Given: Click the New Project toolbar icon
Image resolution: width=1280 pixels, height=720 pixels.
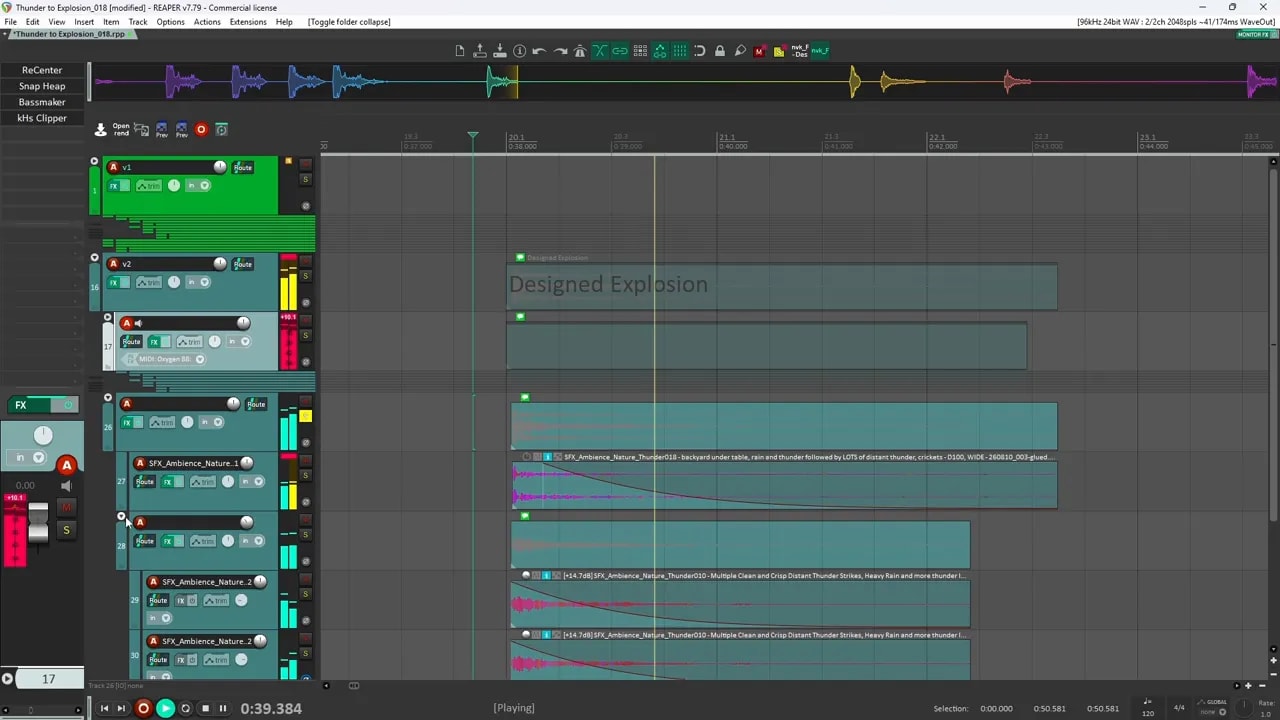Looking at the screenshot, I should (460, 51).
